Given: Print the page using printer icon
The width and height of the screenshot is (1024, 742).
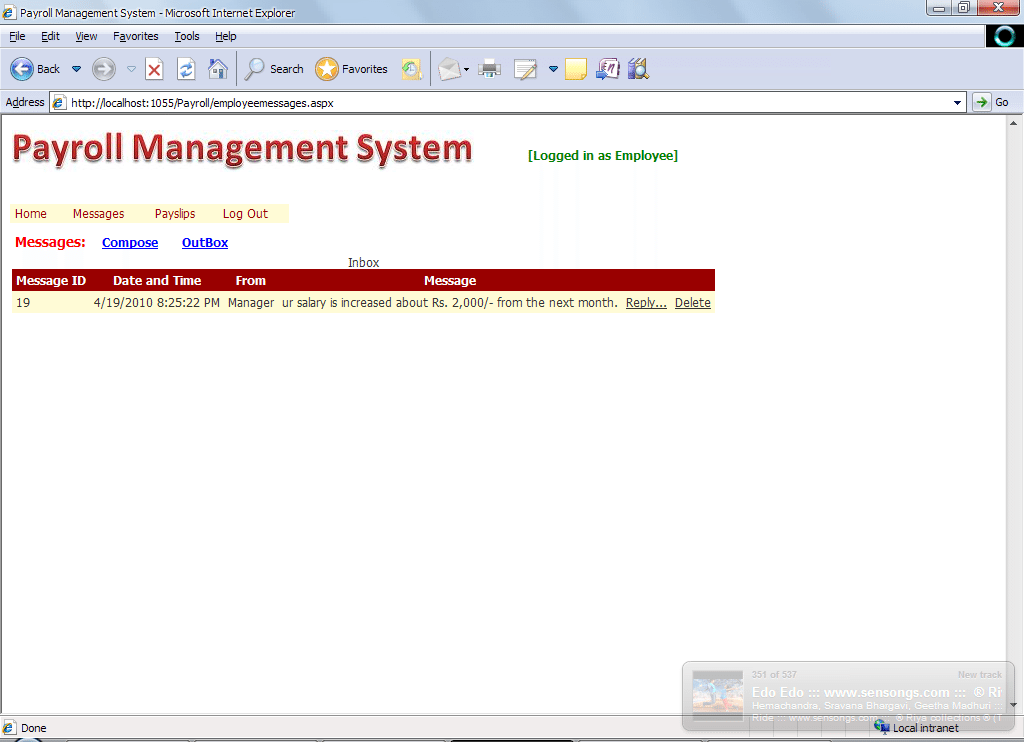Looking at the screenshot, I should click(x=489, y=69).
